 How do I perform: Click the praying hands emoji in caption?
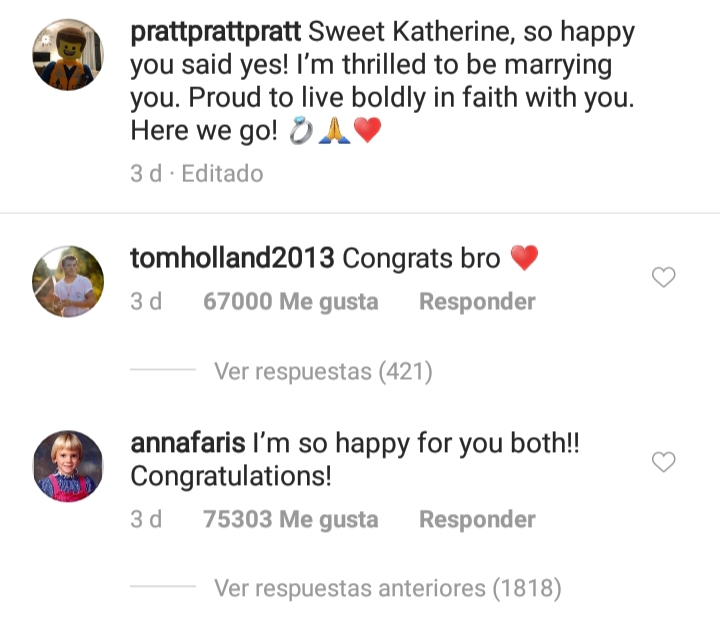point(333,131)
